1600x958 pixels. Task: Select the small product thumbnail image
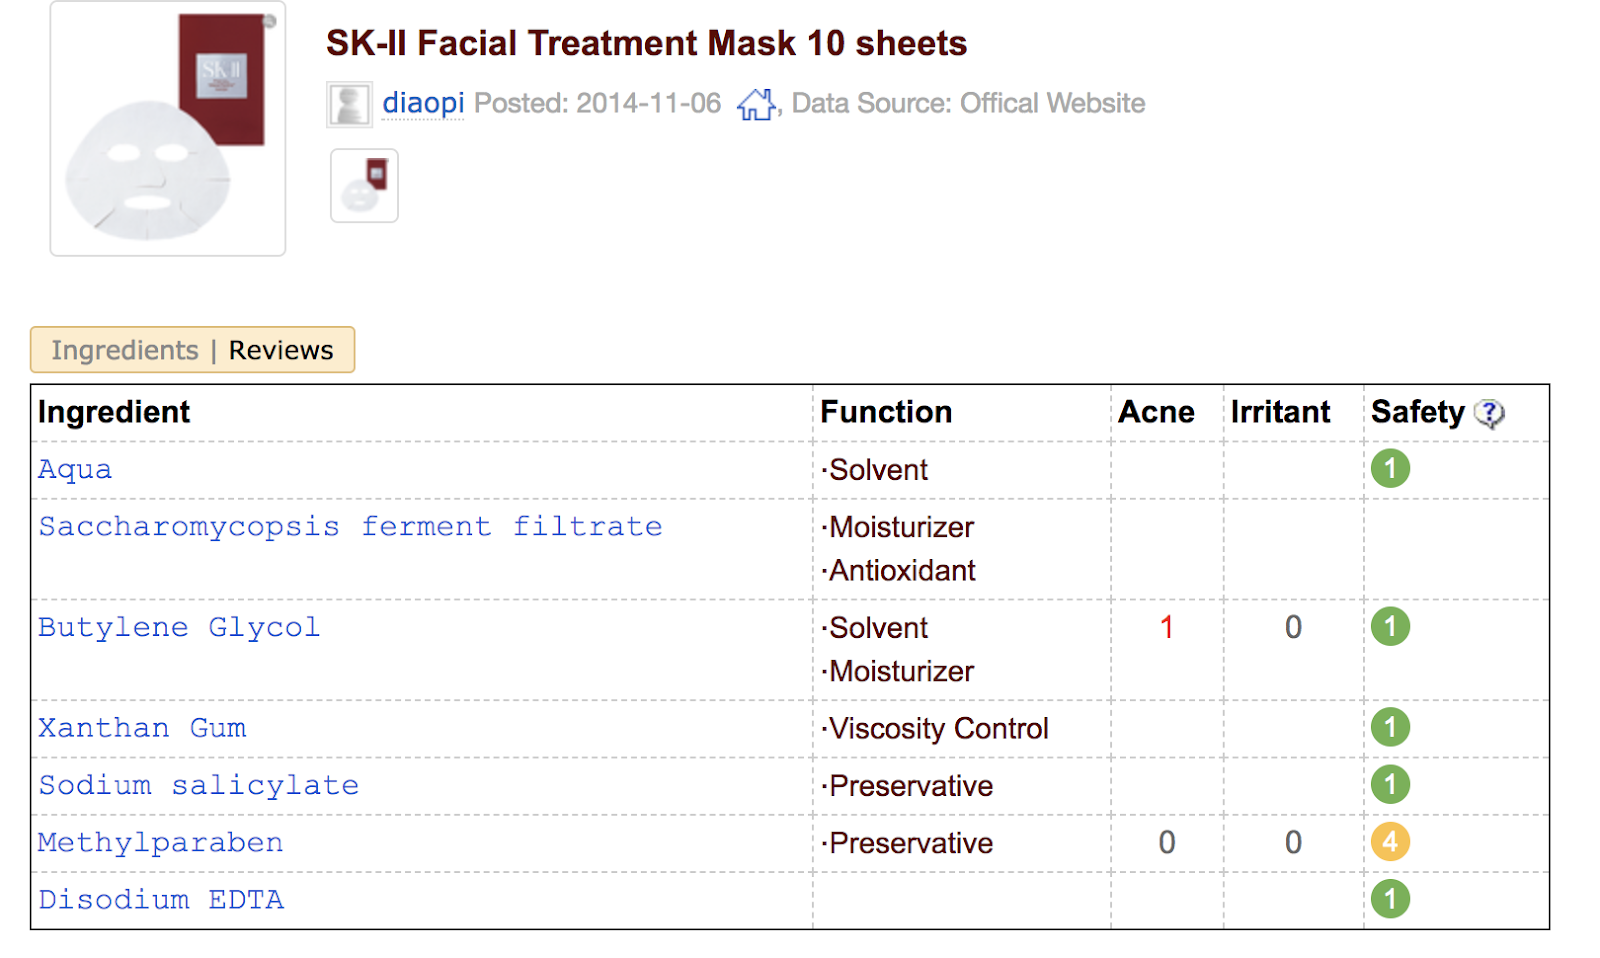coord(364,185)
